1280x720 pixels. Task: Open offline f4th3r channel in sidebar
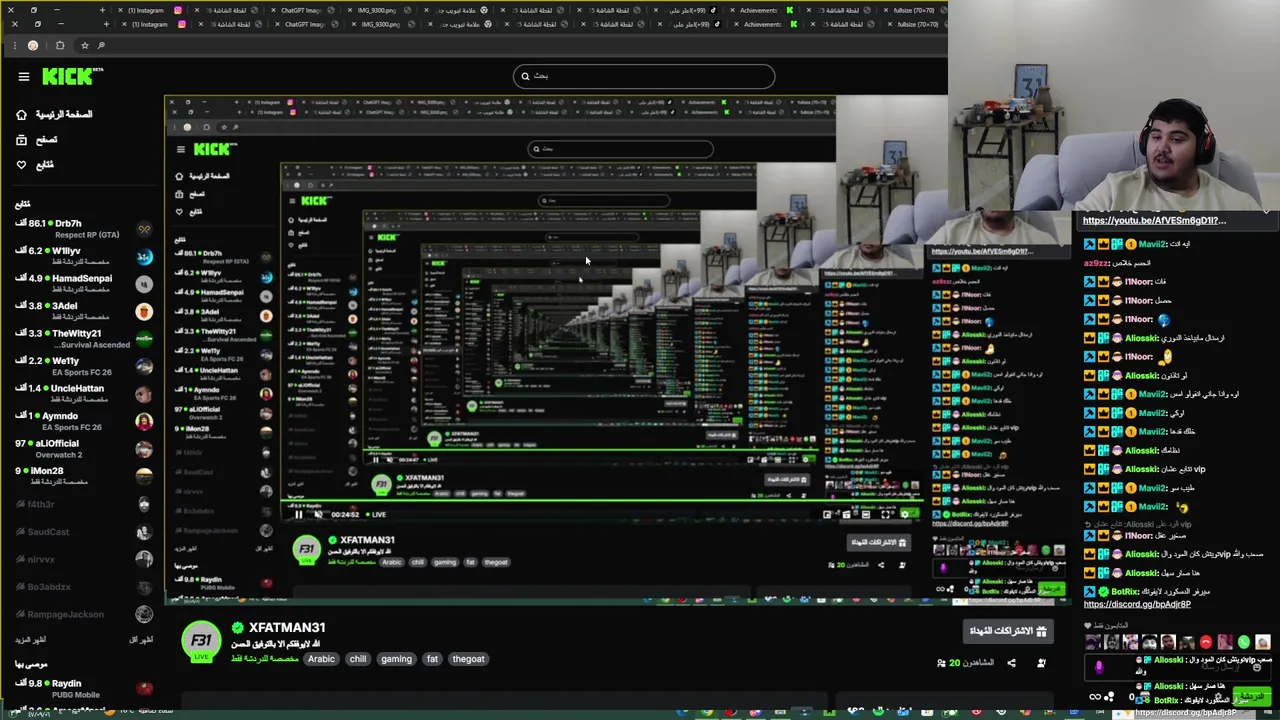tap(84, 505)
